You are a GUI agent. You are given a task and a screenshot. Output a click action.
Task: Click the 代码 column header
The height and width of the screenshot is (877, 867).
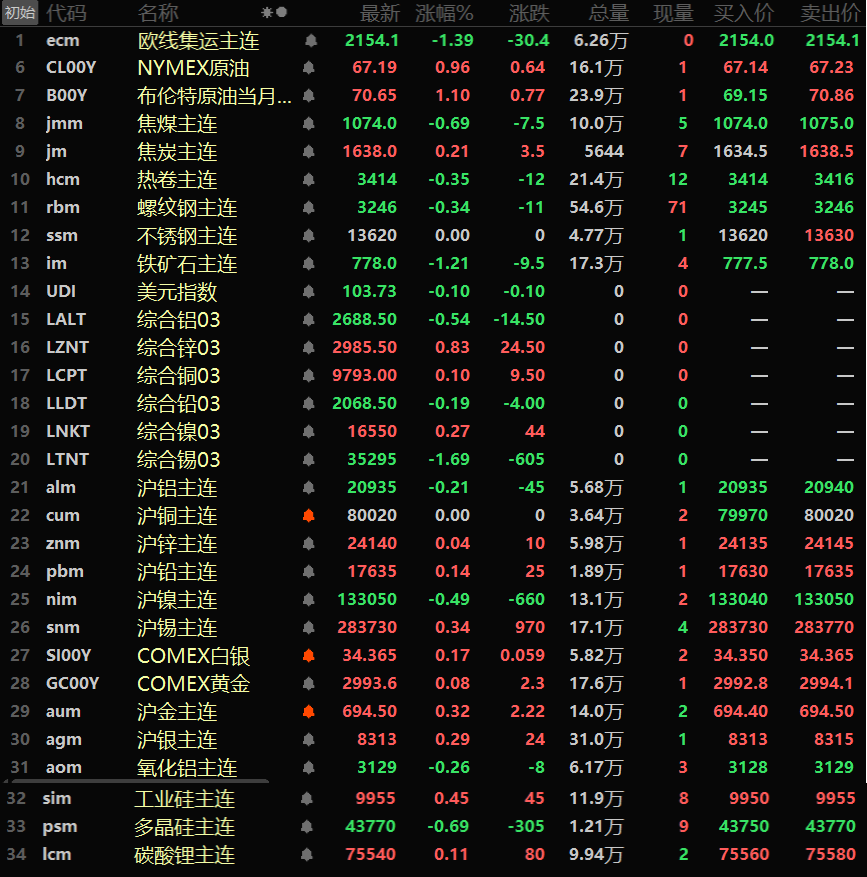(66, 13)
